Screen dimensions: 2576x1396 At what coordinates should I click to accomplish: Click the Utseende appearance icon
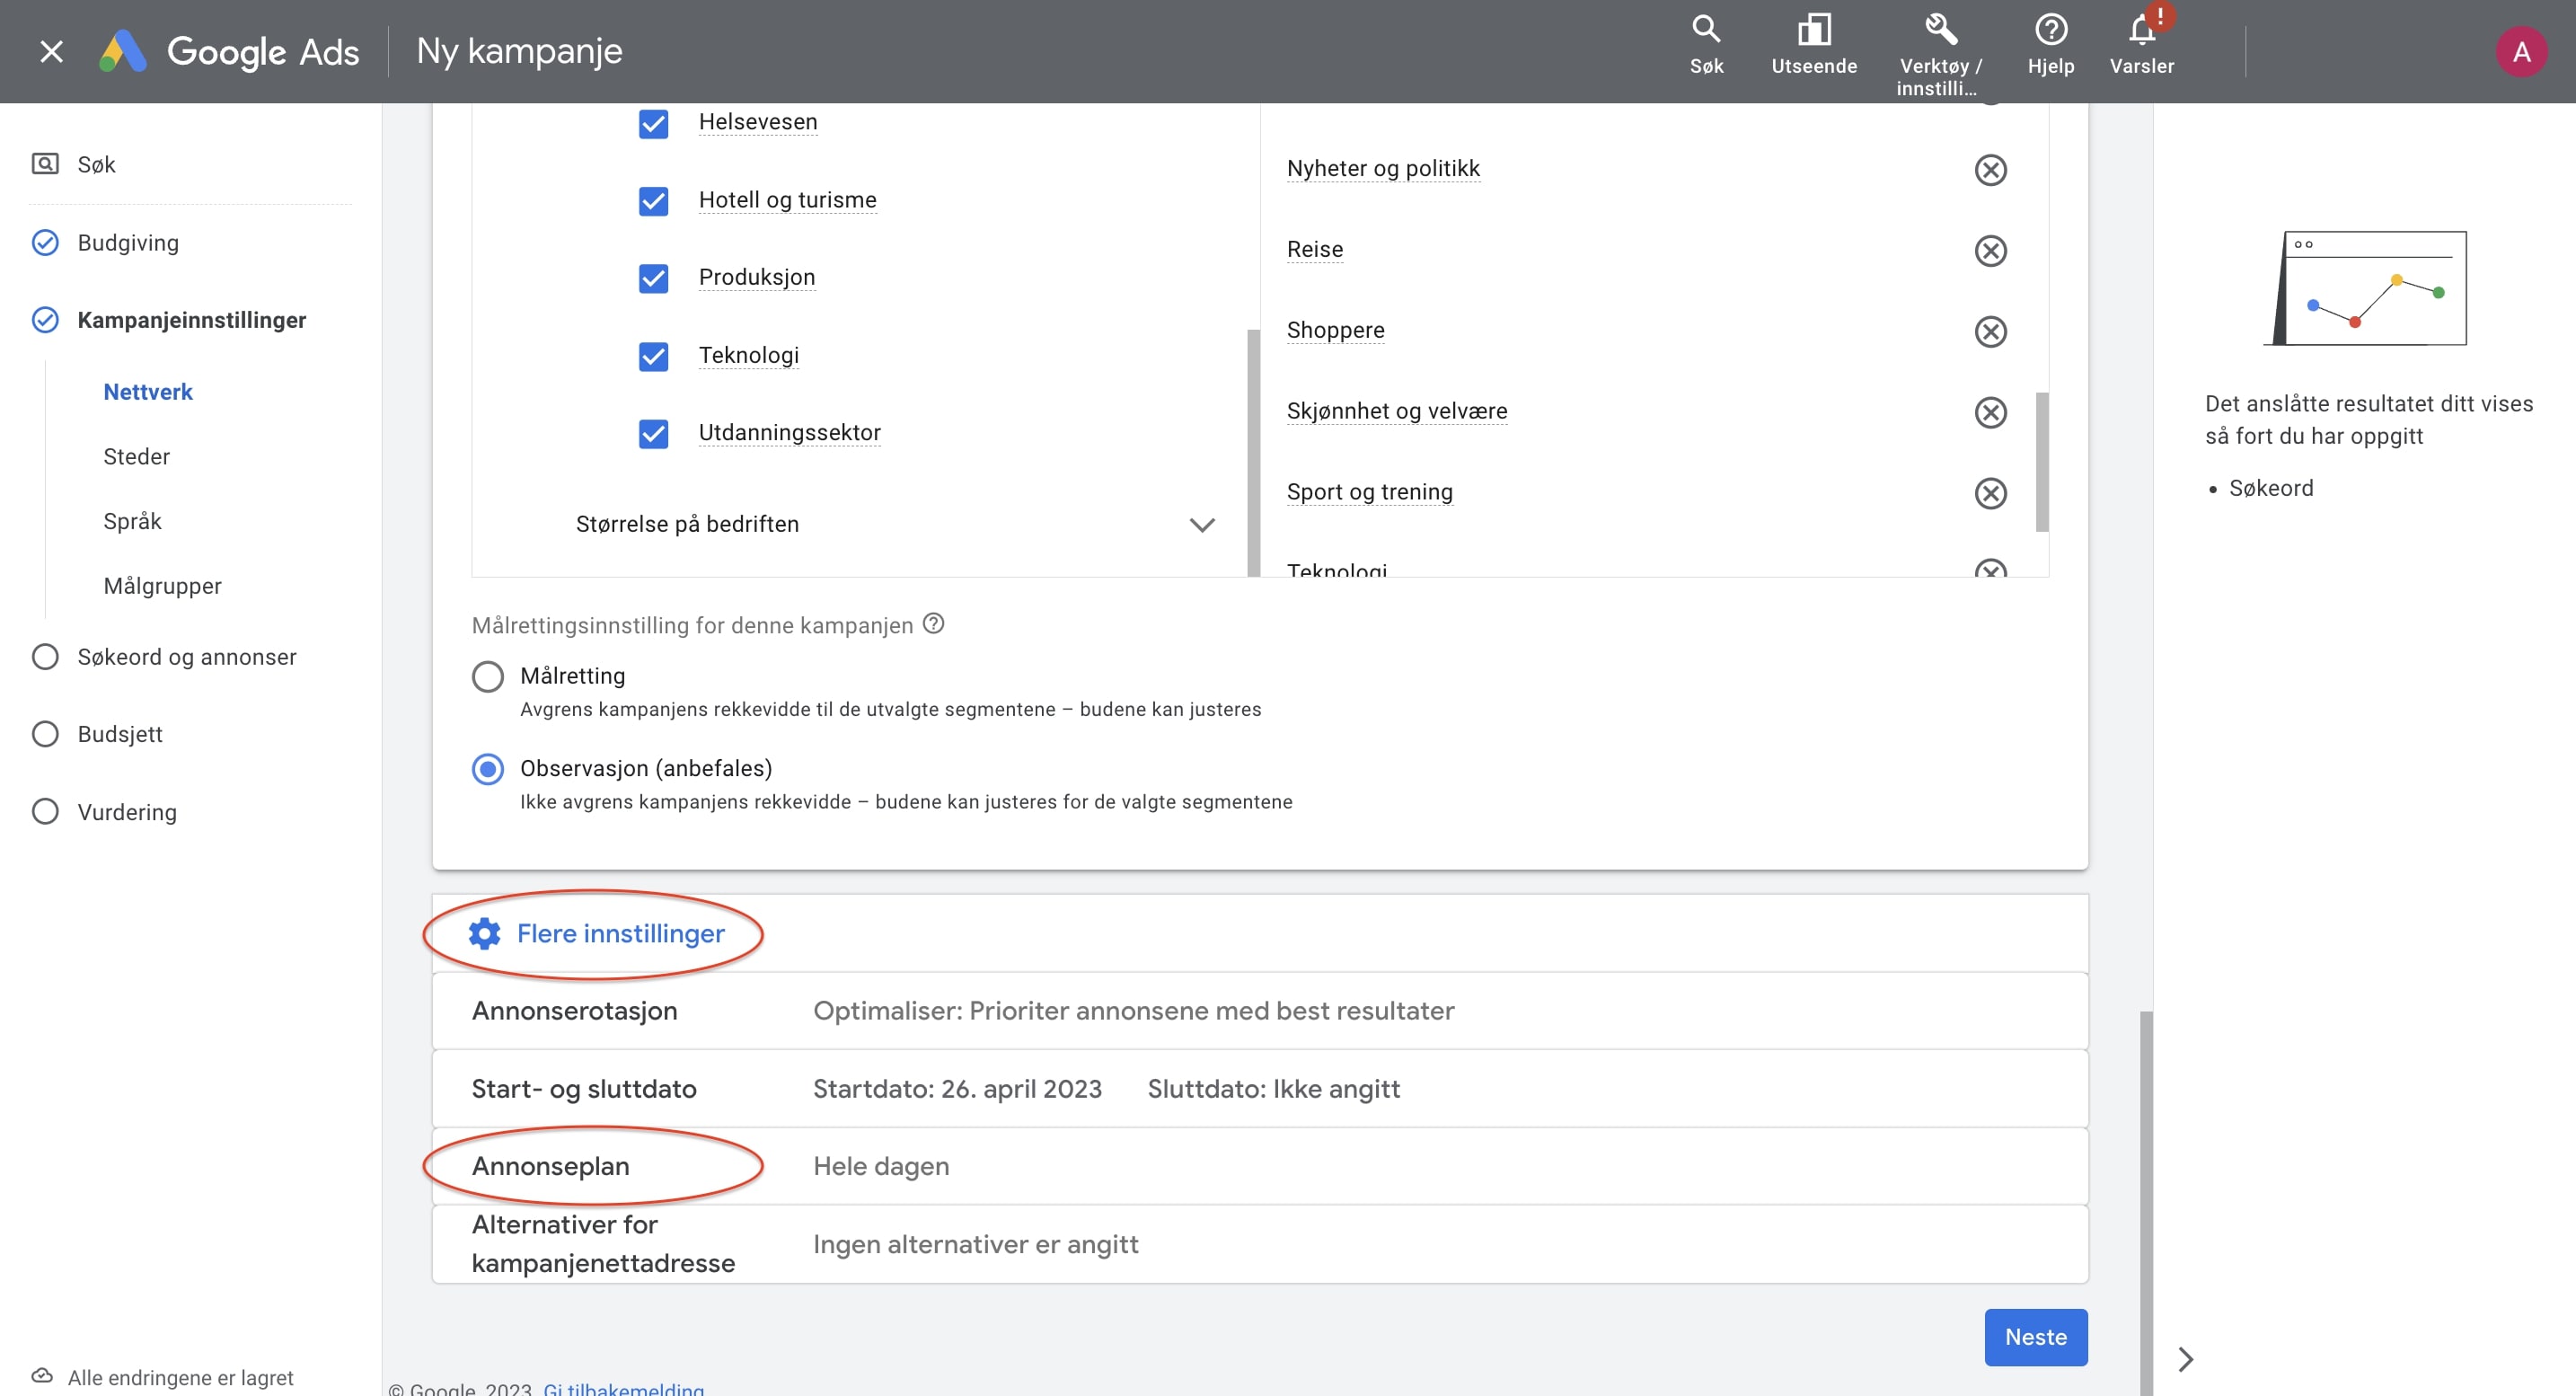coord(1813,30)
